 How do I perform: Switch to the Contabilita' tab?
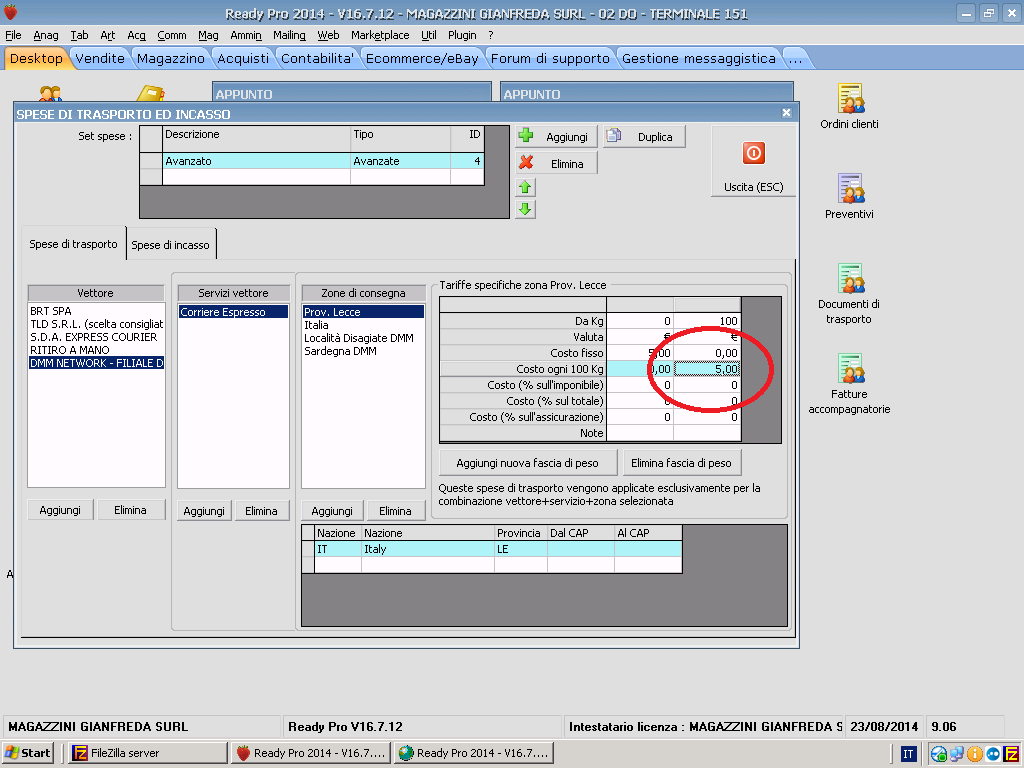317,58
